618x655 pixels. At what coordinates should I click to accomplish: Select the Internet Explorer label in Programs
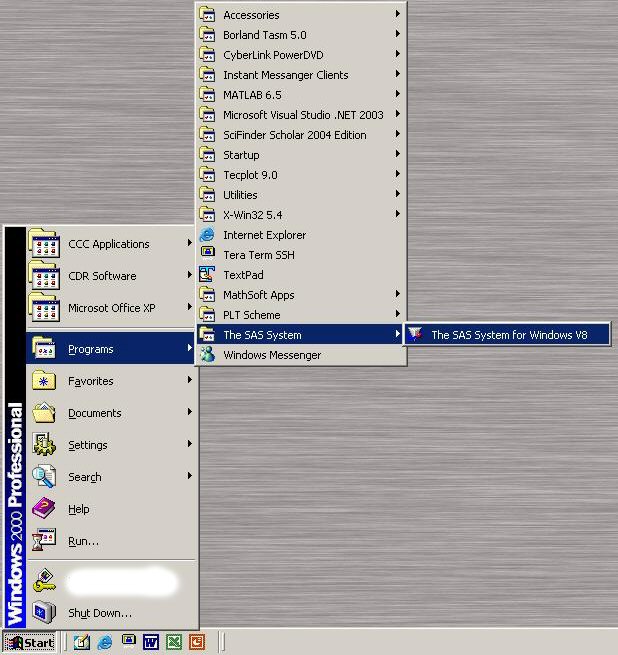tap(264, 235)
